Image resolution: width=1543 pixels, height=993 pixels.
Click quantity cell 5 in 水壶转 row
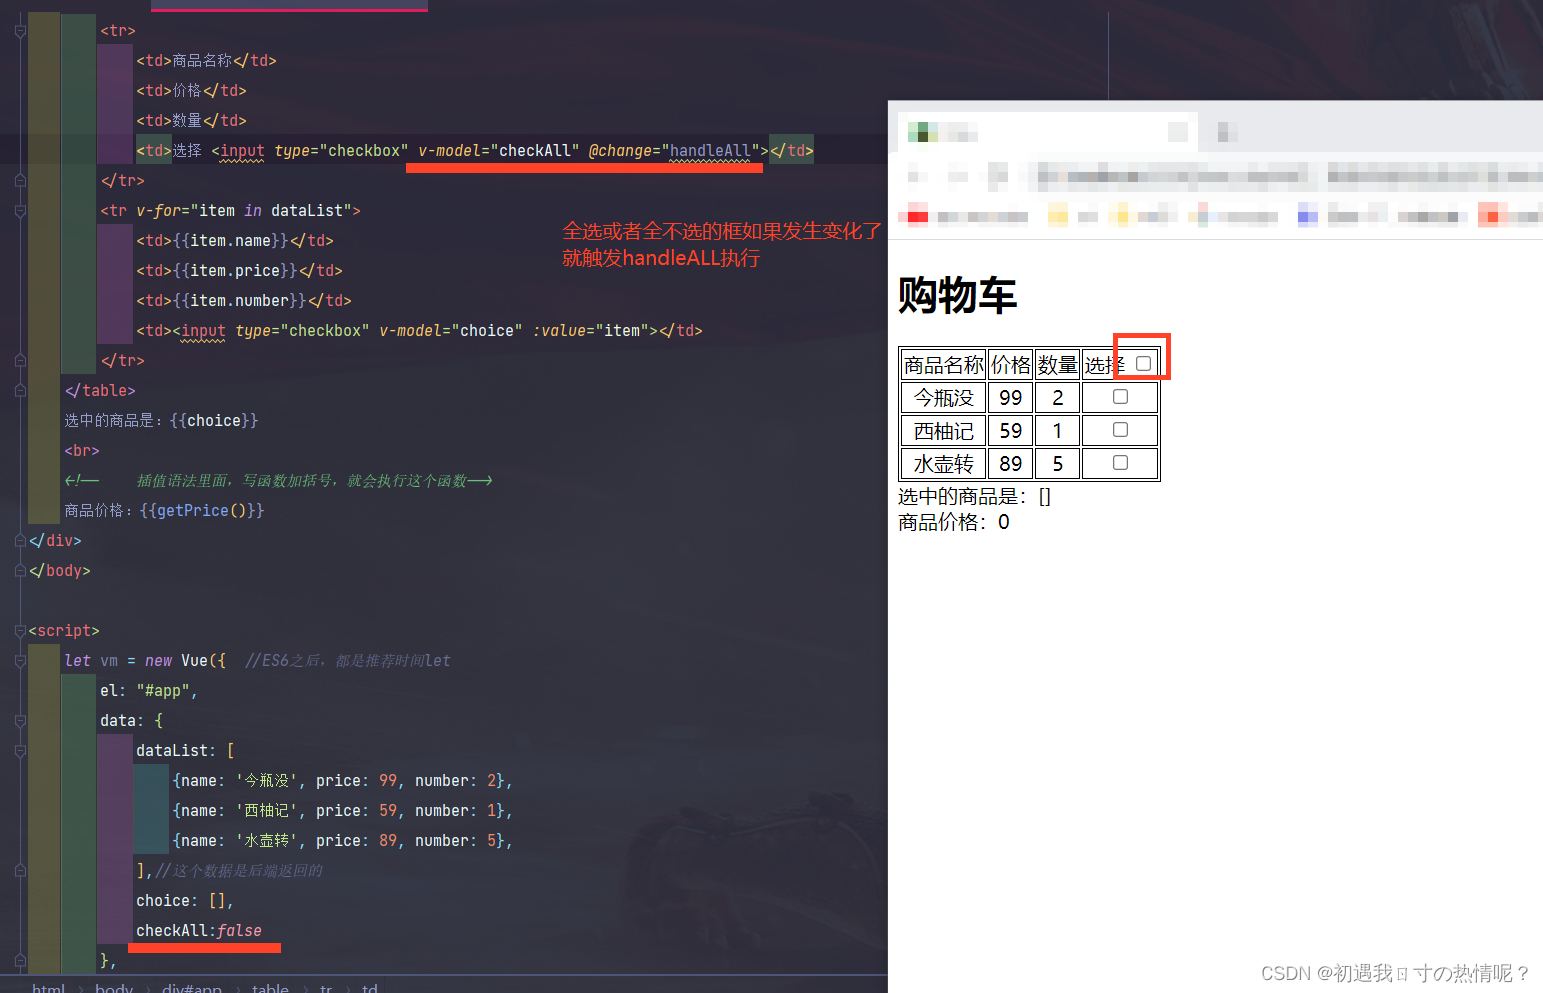coord(1057,464)
